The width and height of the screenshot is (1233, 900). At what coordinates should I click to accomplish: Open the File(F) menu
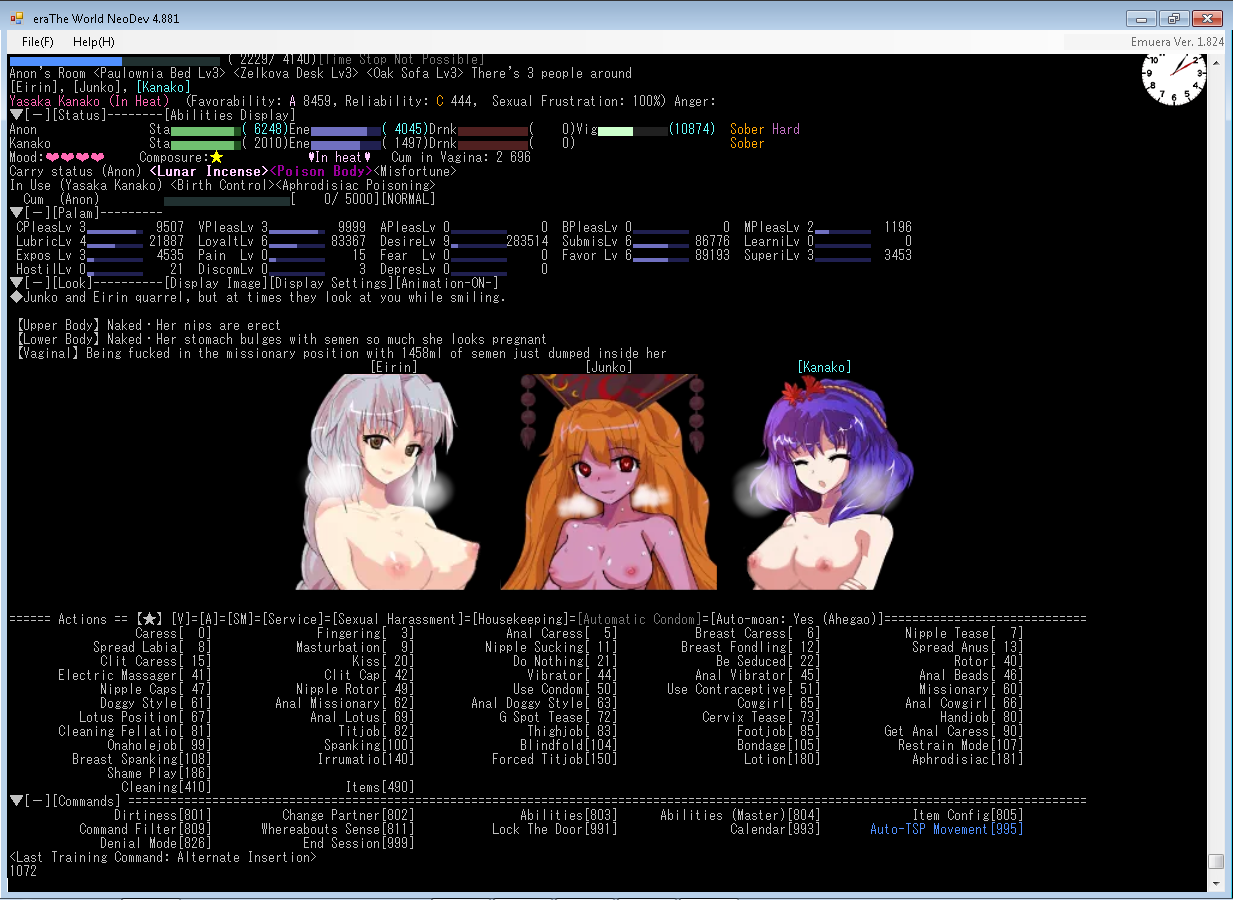tap(38, 42)
